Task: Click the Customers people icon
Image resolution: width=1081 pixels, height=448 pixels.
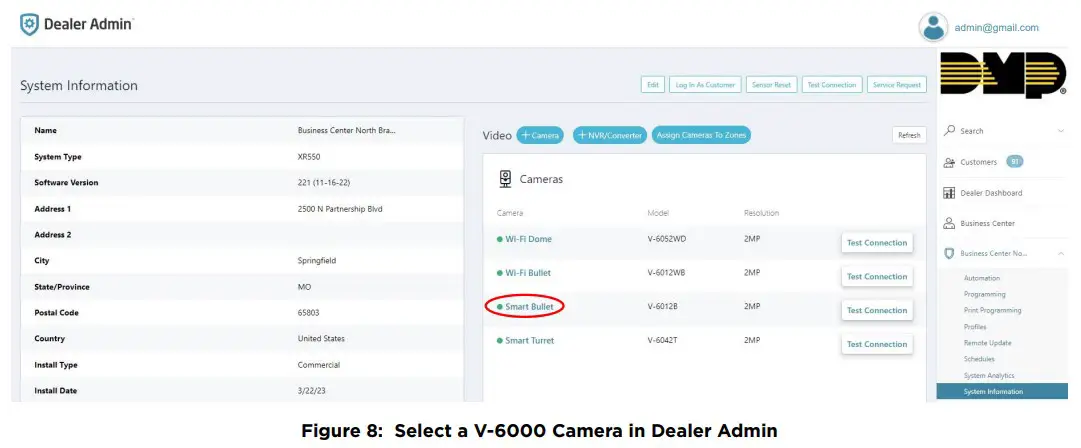Action: 949,162
